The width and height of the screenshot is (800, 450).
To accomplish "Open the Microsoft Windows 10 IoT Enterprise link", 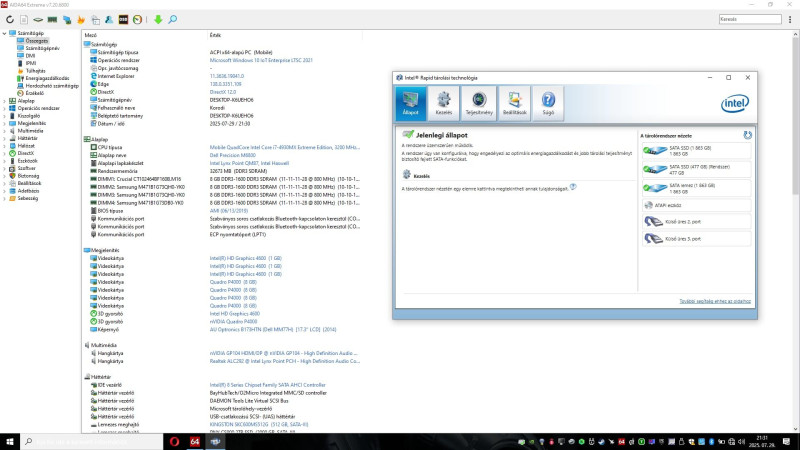I will coord(261,60).
